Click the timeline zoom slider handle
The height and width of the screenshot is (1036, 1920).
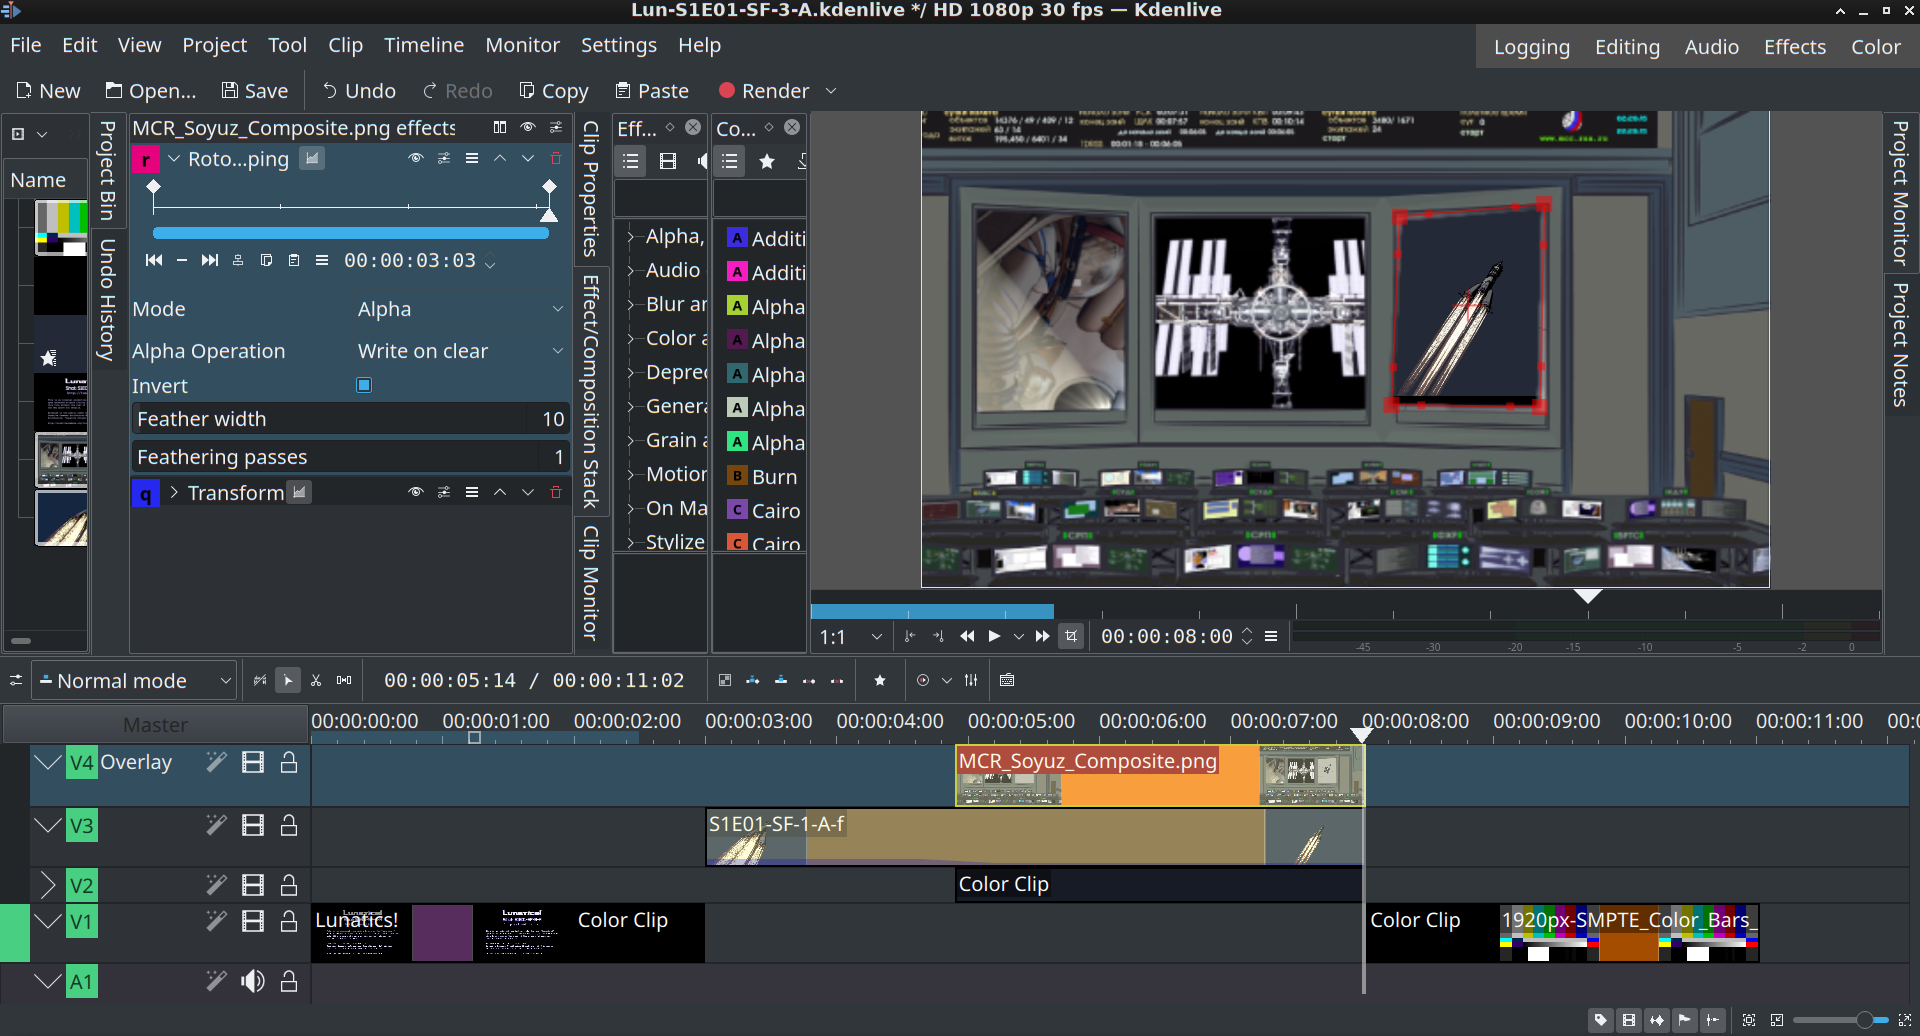tap(1864, 1020)
